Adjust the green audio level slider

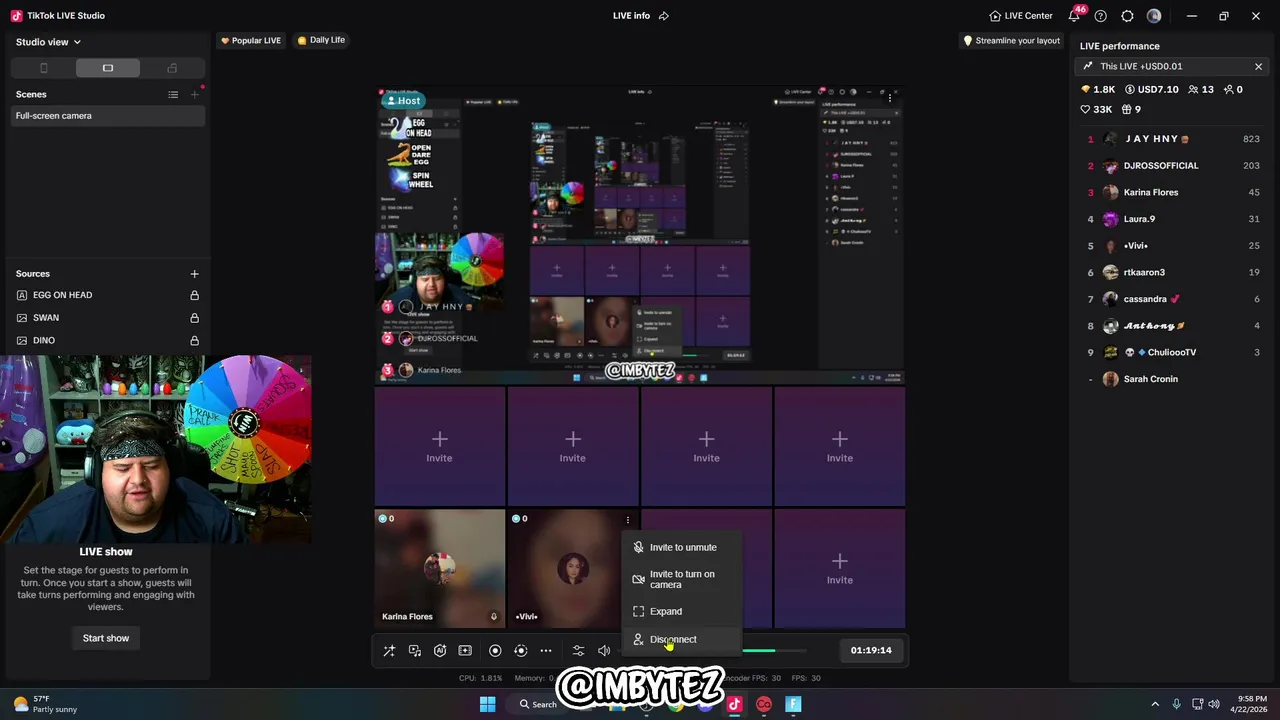click(x=773, y=651)
